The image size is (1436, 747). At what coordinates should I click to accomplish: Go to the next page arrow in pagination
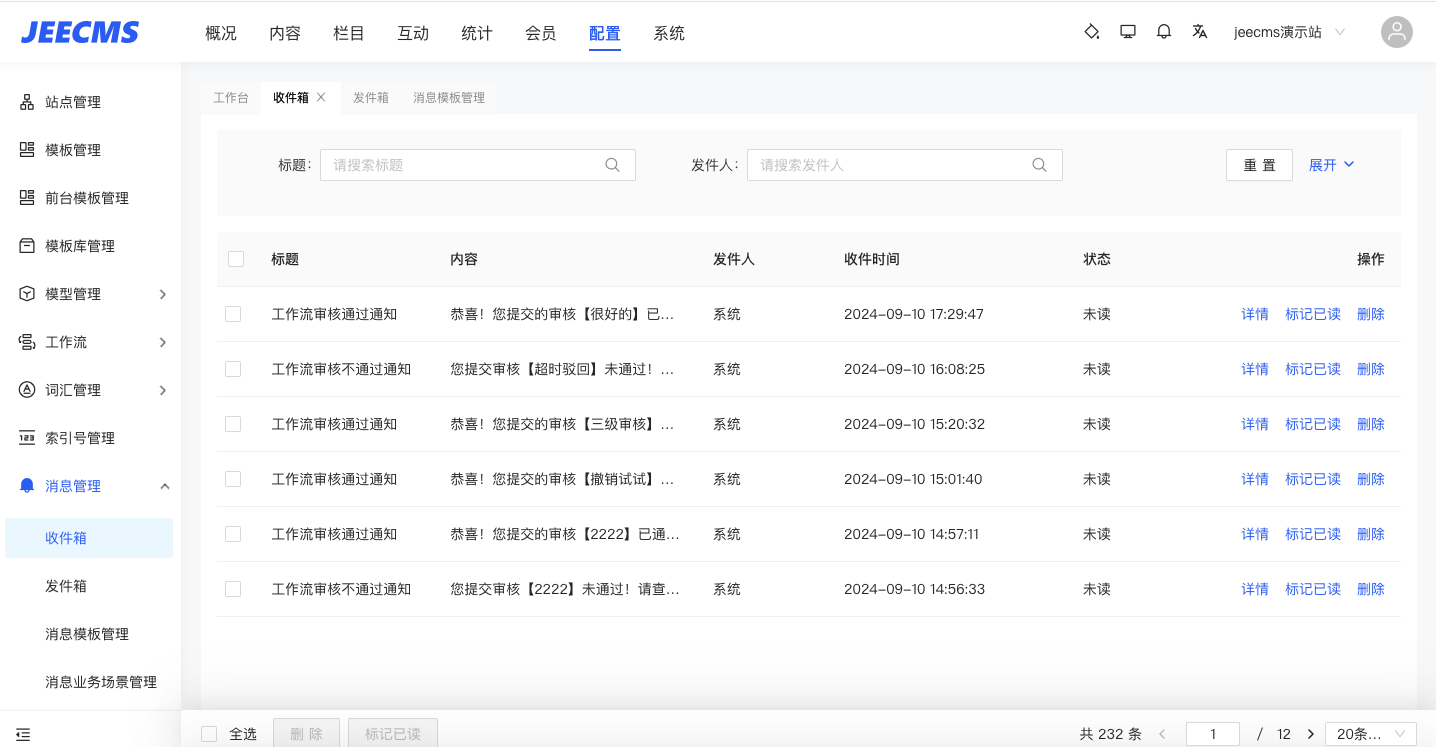[1311, 734]
